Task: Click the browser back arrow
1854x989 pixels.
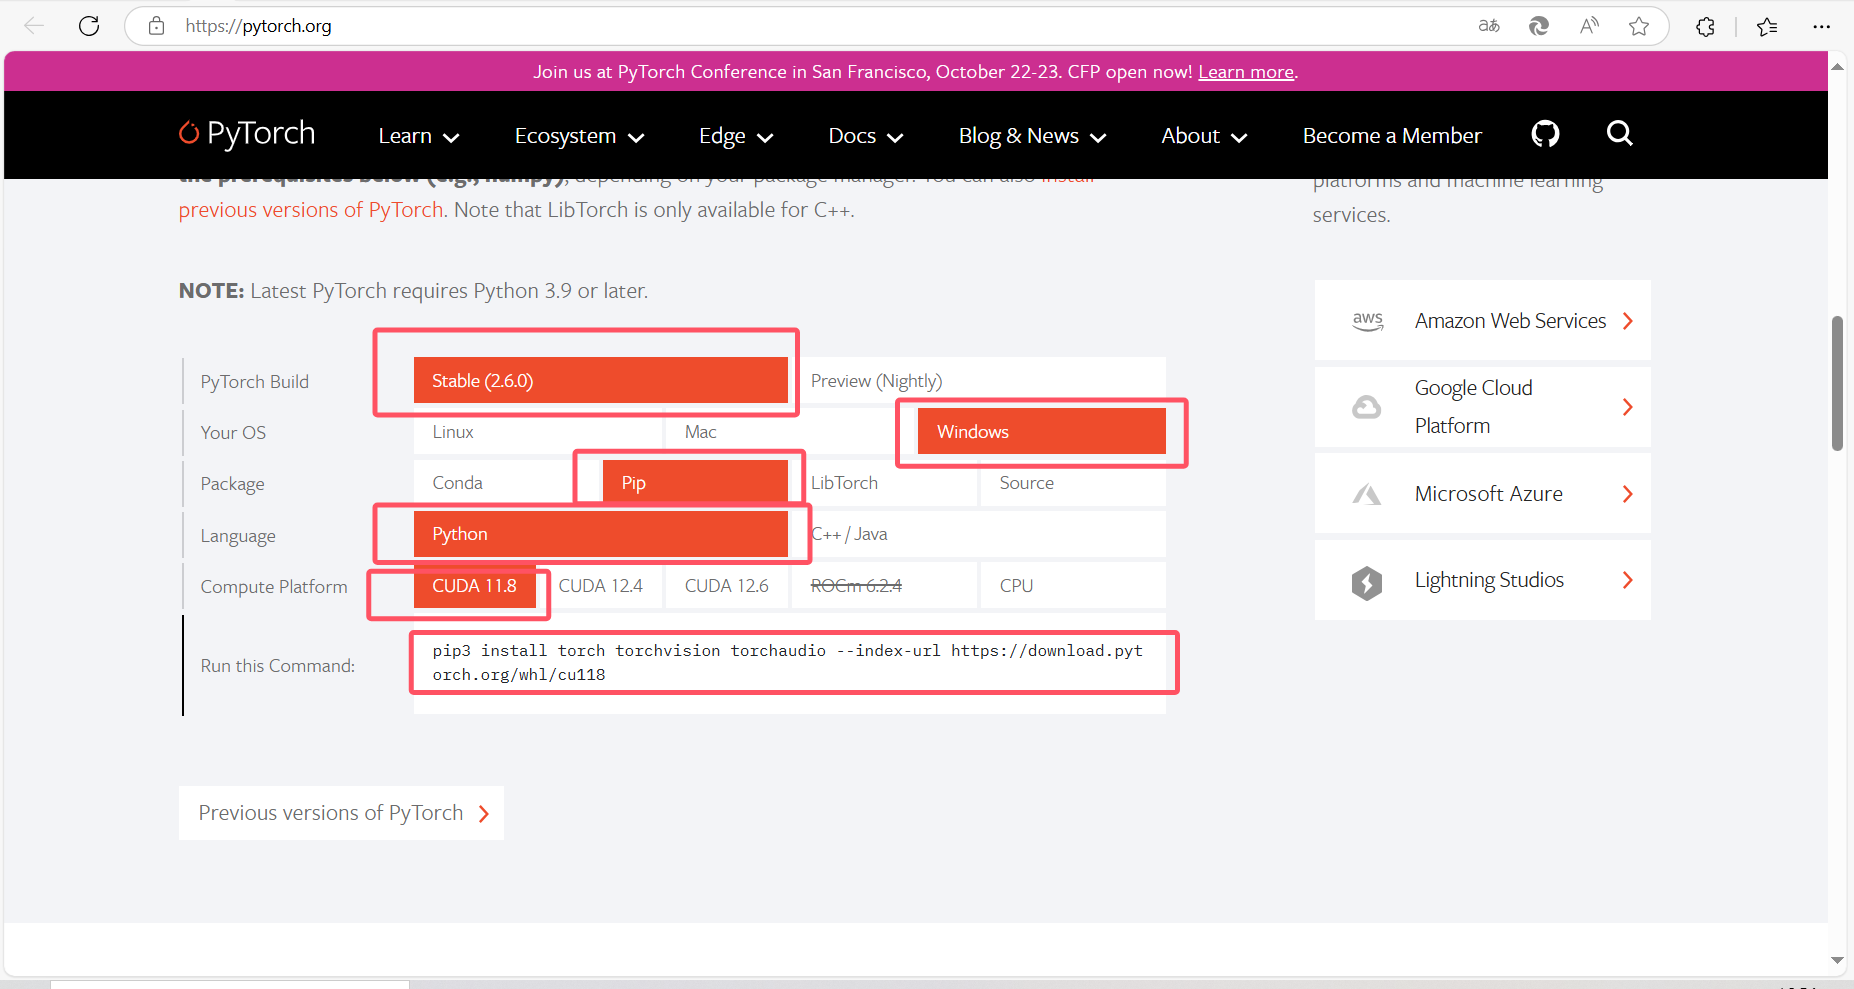Action: point(34,26)
